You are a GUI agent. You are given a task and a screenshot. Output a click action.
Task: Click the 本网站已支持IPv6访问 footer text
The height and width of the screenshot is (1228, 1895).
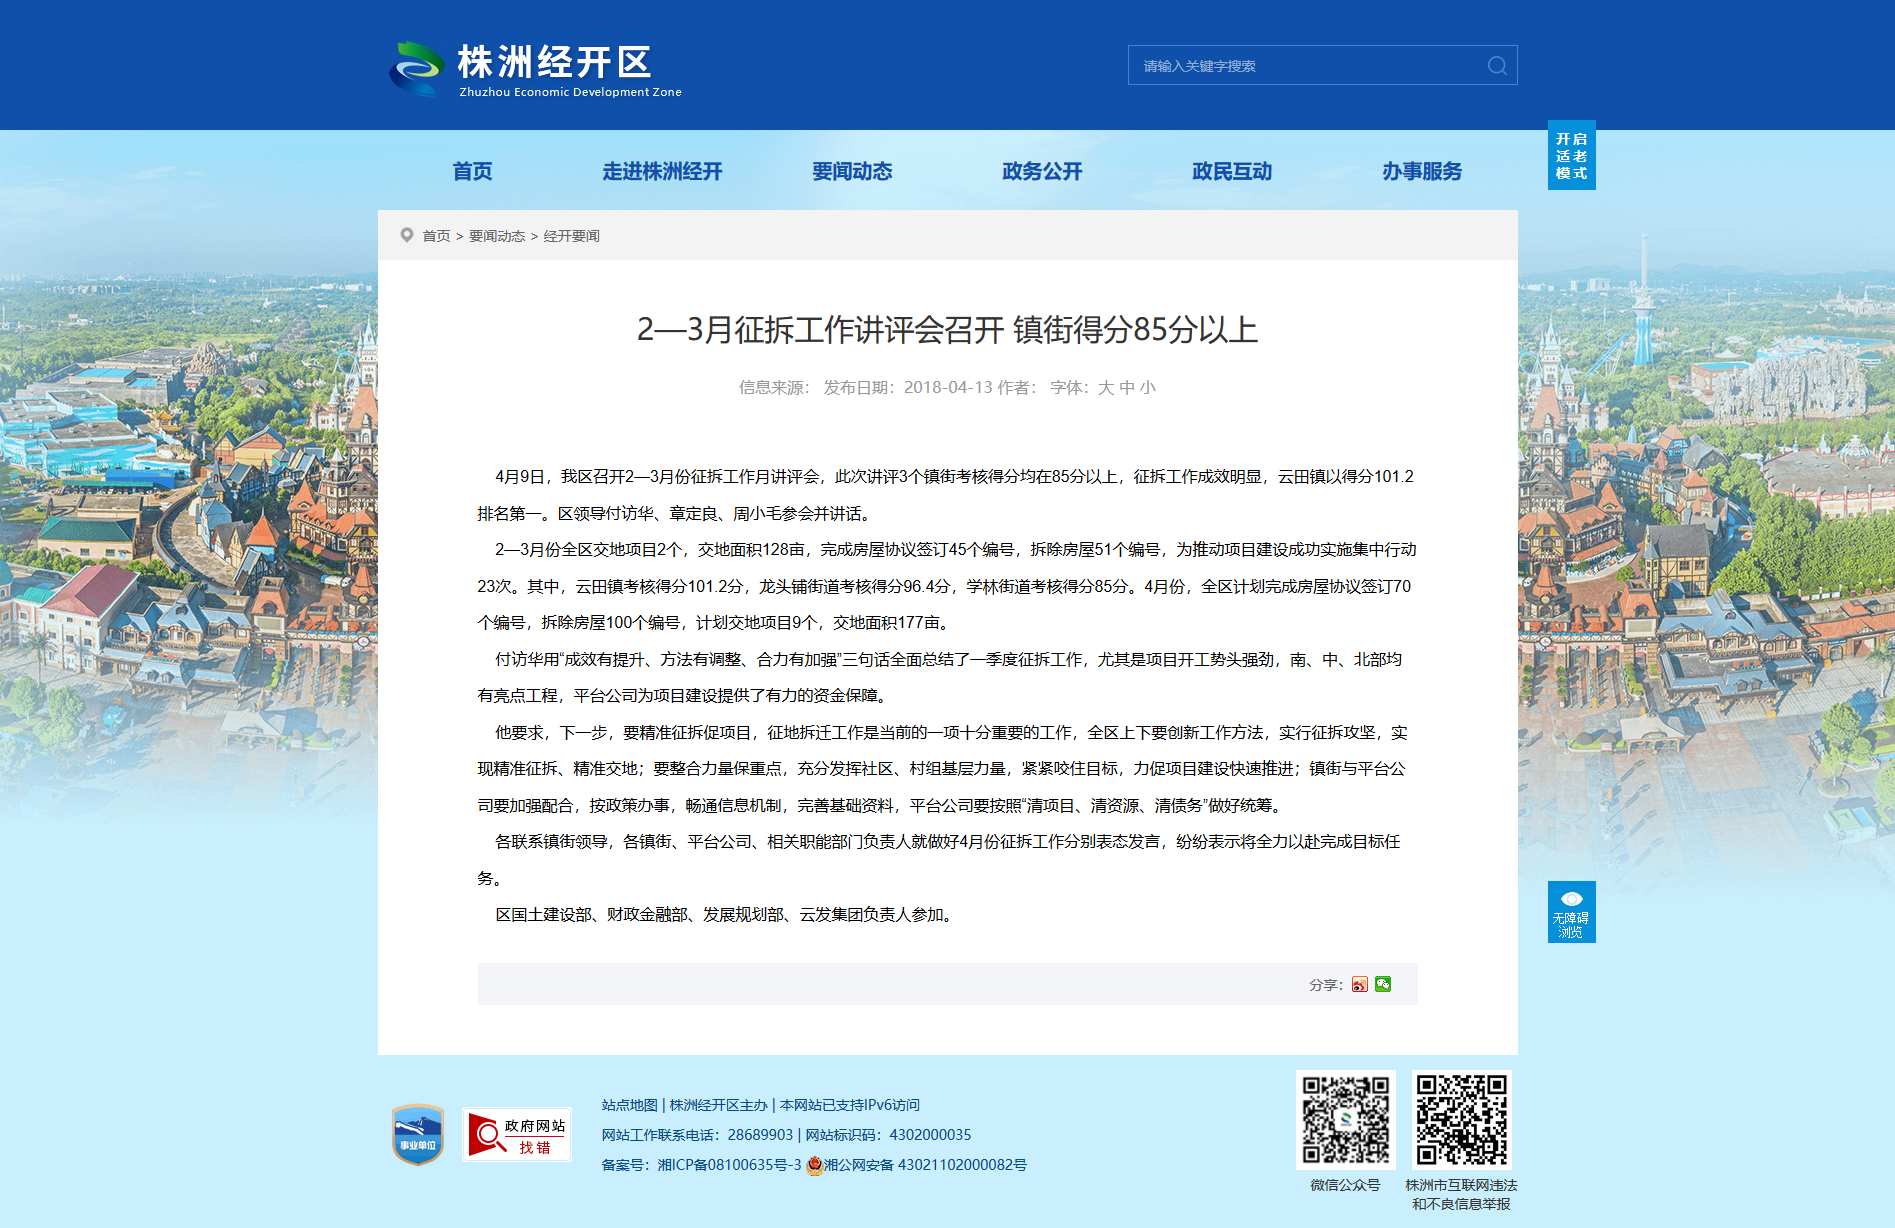coord(850,1105)
